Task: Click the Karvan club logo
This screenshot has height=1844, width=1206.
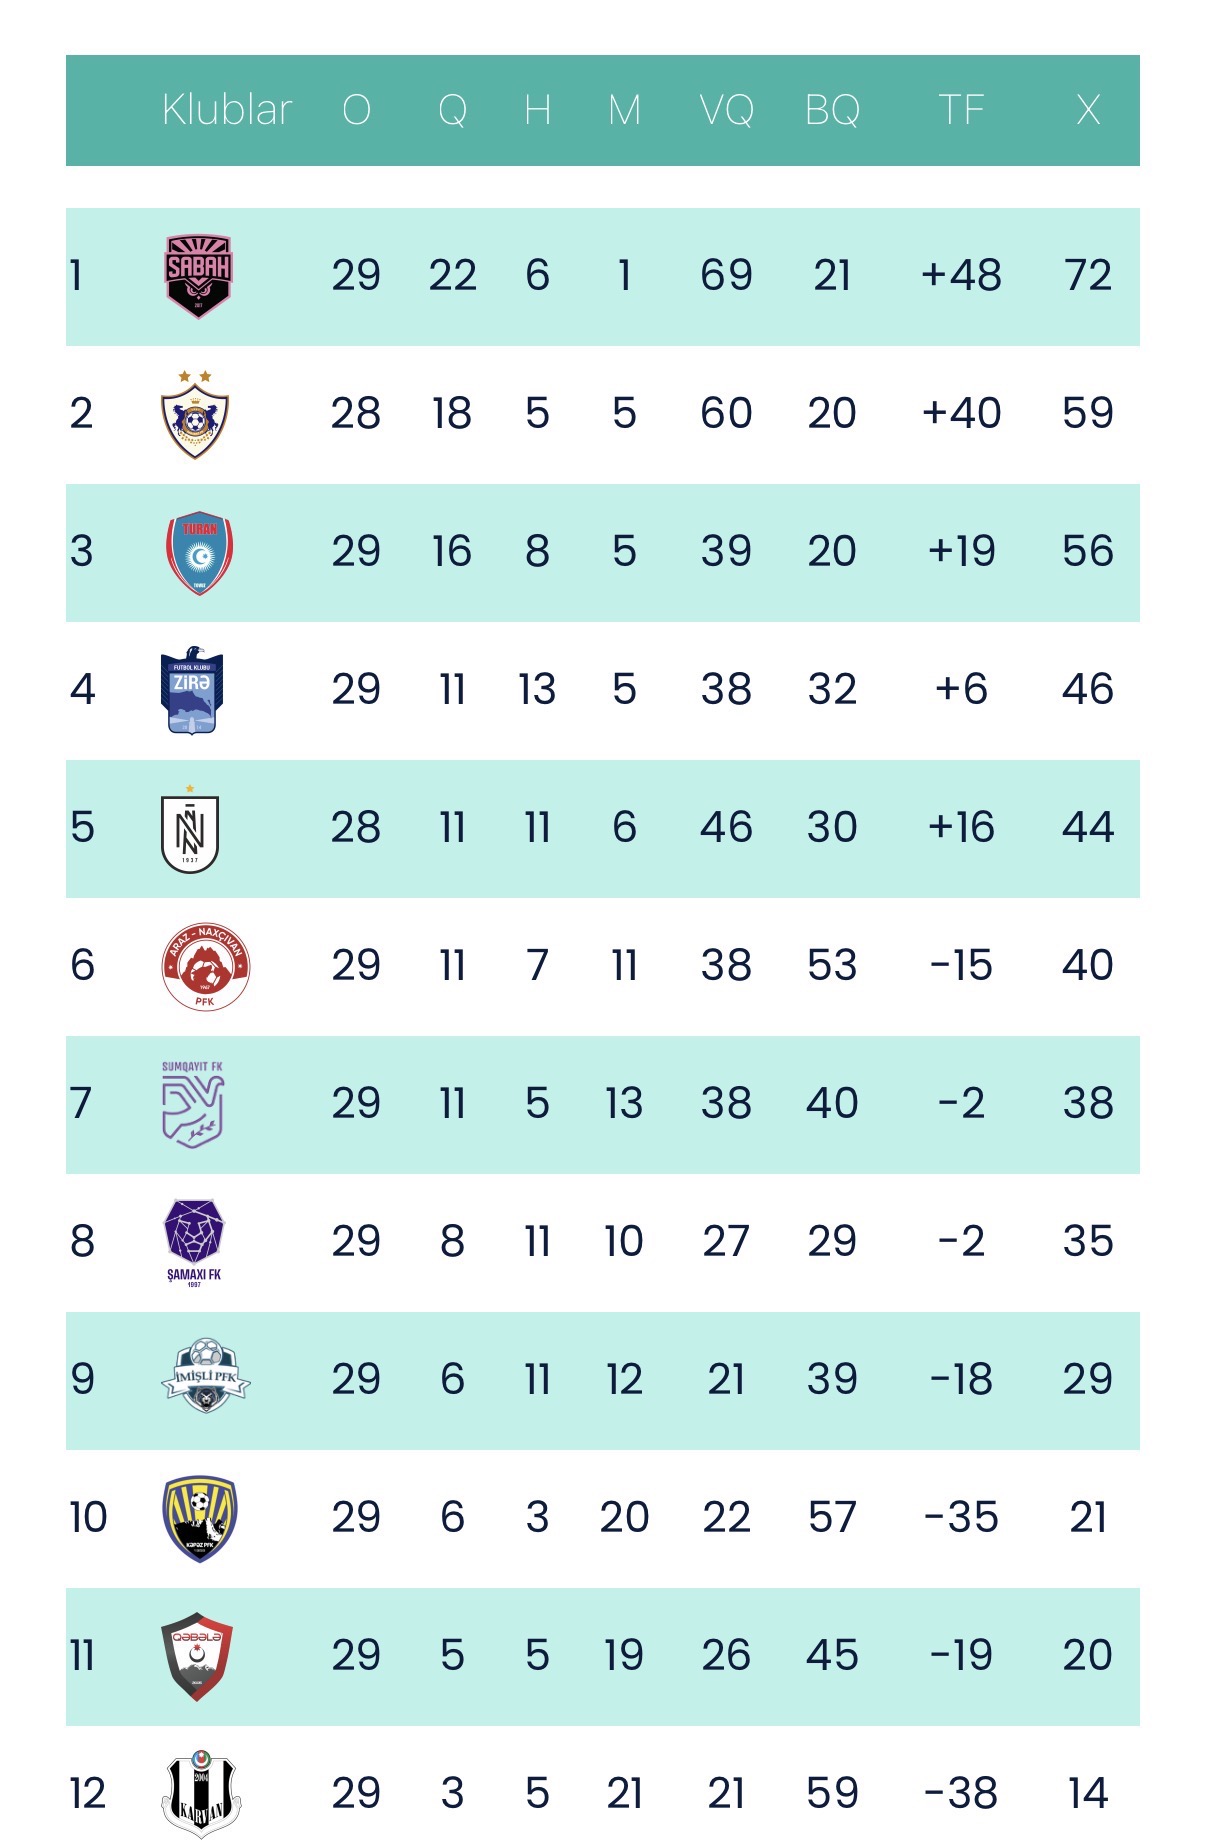Action: click(201, 1794)
